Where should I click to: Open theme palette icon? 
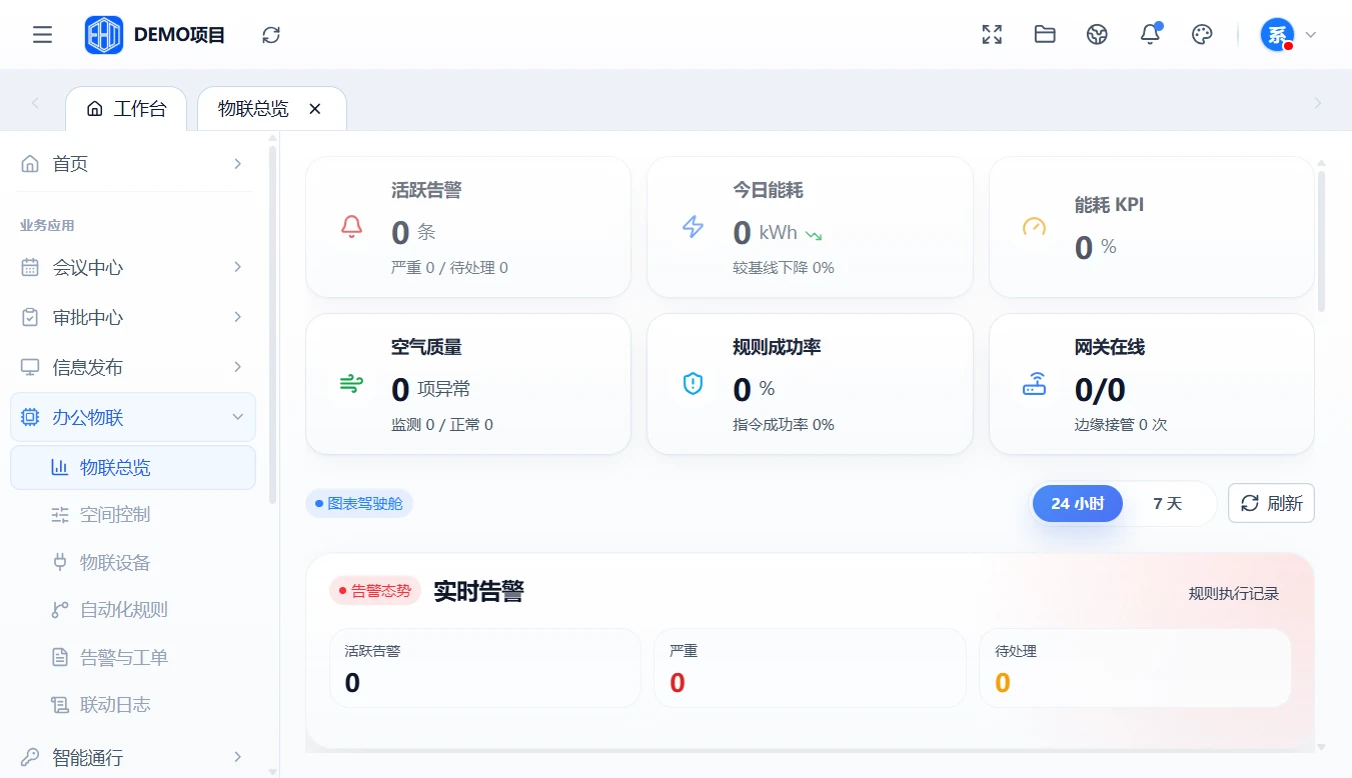coord(1202,35)
